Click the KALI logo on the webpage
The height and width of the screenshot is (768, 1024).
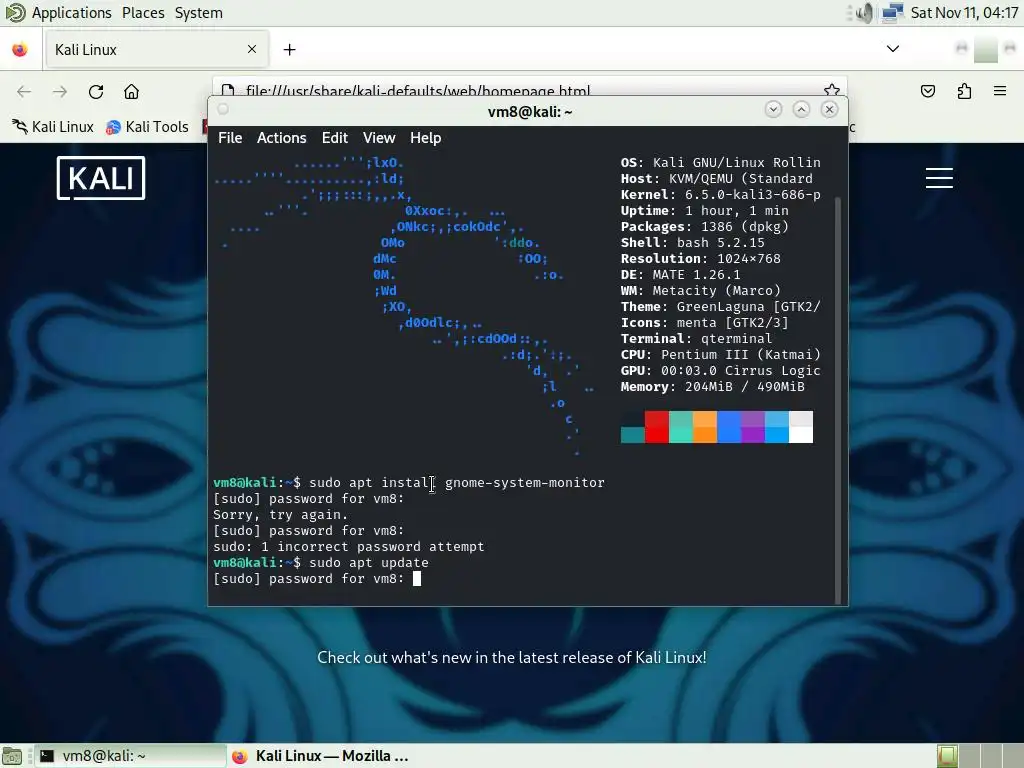pos(101,178)
